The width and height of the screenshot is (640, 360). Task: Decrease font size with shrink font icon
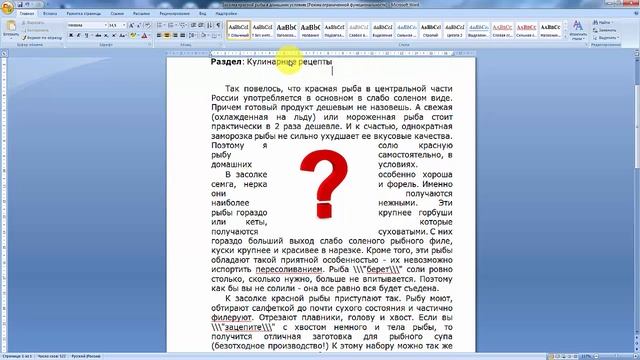[138, 25]
